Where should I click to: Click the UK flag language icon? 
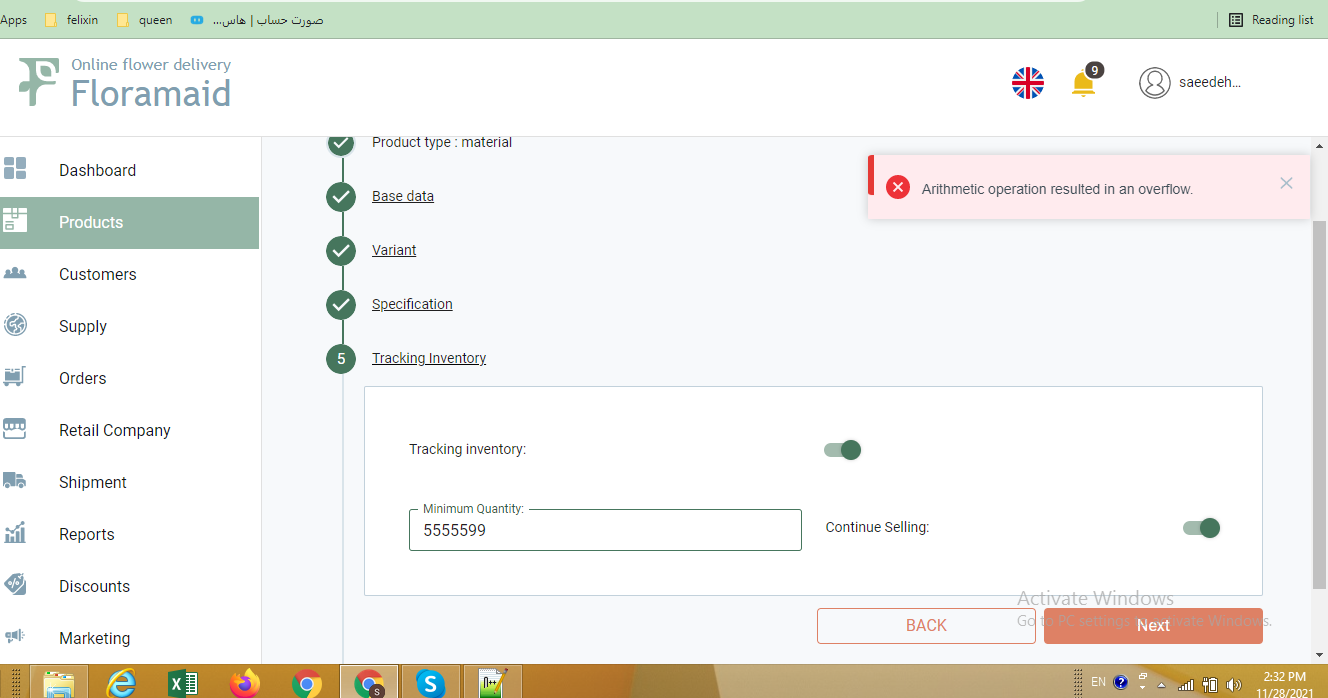pos(1027,83)
